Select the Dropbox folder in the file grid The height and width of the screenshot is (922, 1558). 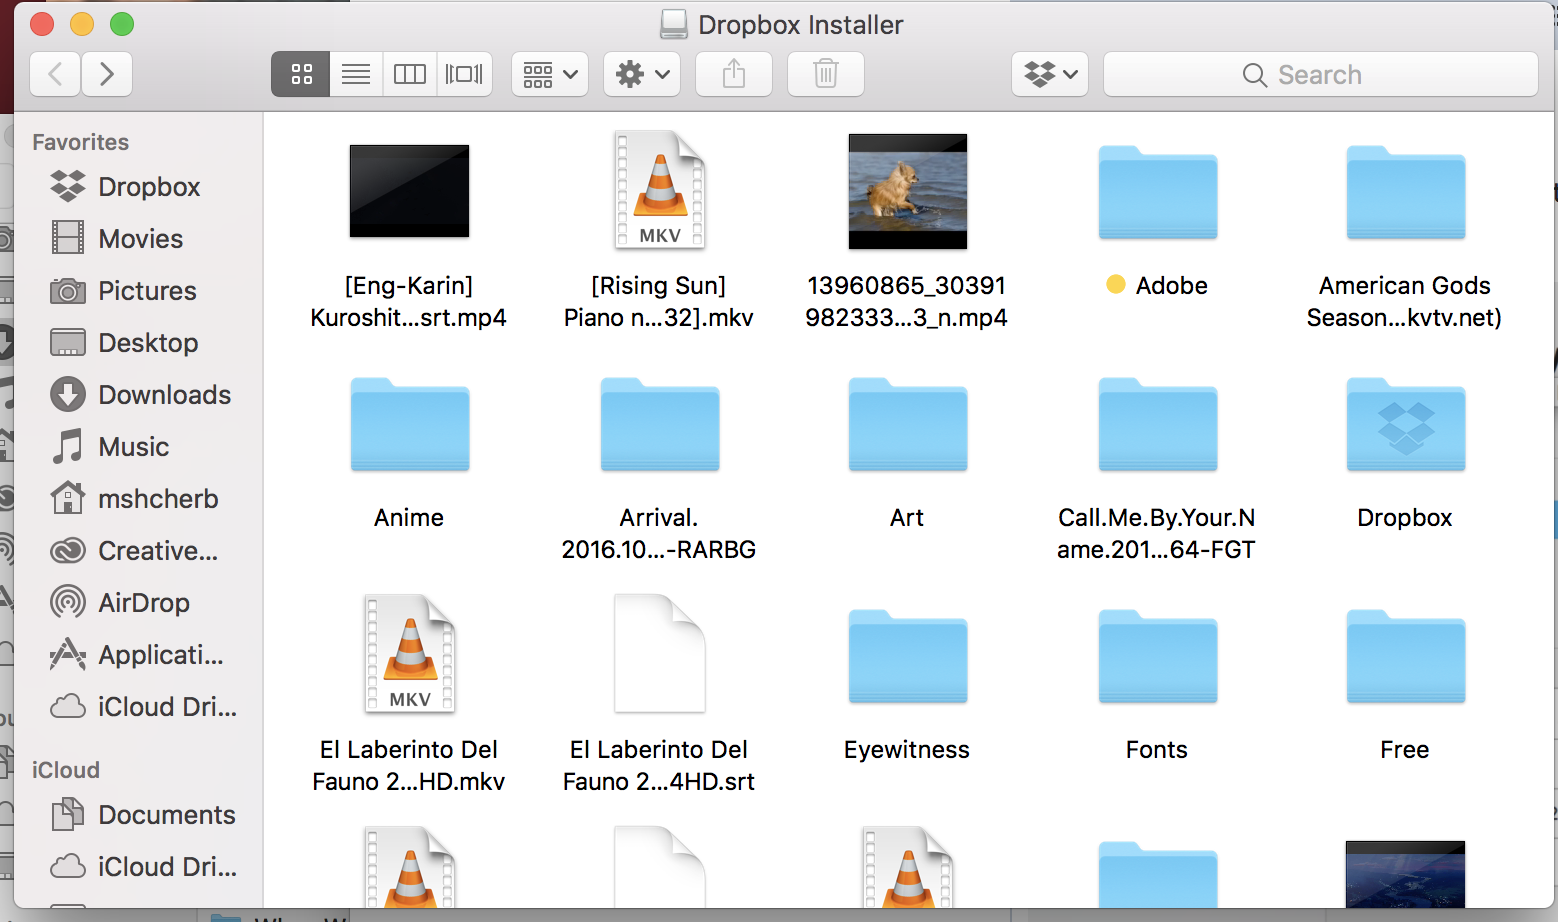(1405, 424)
